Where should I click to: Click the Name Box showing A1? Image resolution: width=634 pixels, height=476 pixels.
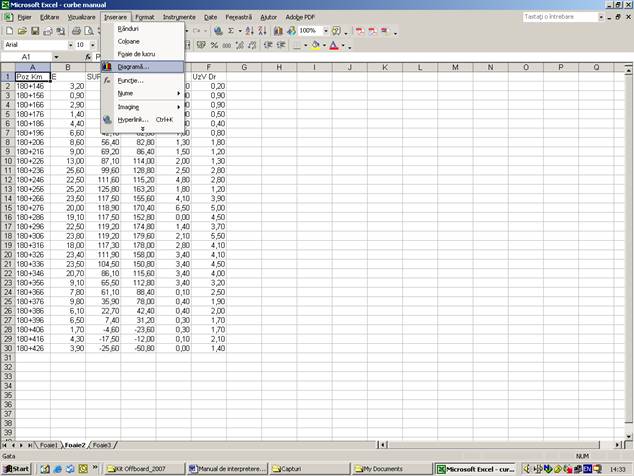click(x=30, y=57)
